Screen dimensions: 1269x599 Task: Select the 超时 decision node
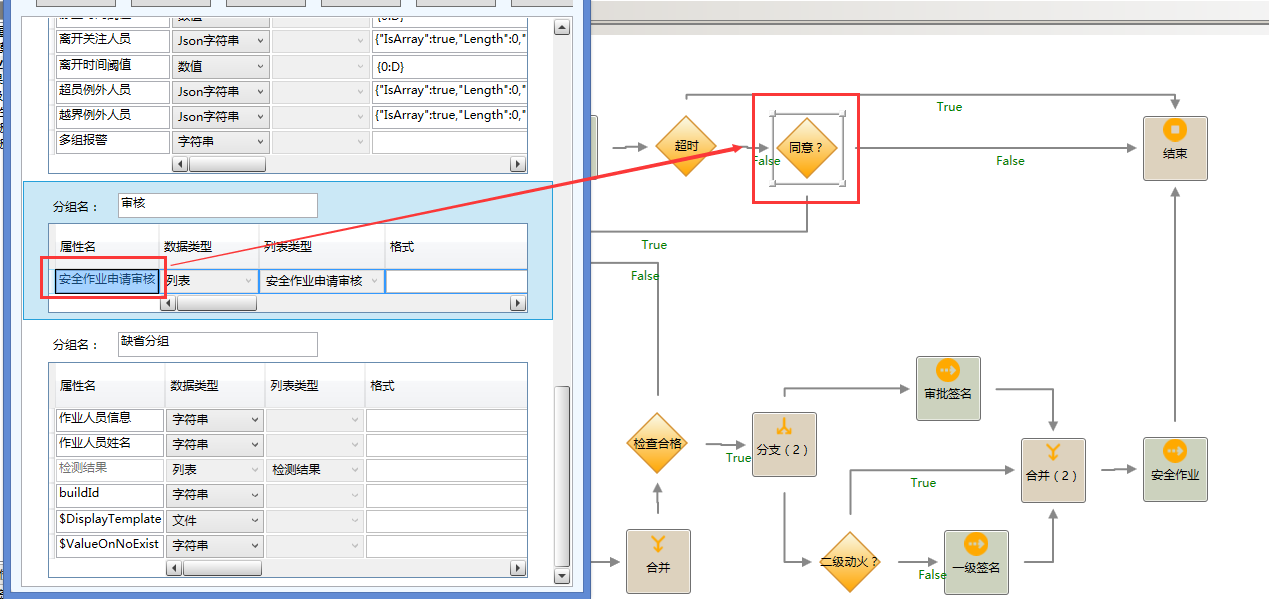[686, 146]
